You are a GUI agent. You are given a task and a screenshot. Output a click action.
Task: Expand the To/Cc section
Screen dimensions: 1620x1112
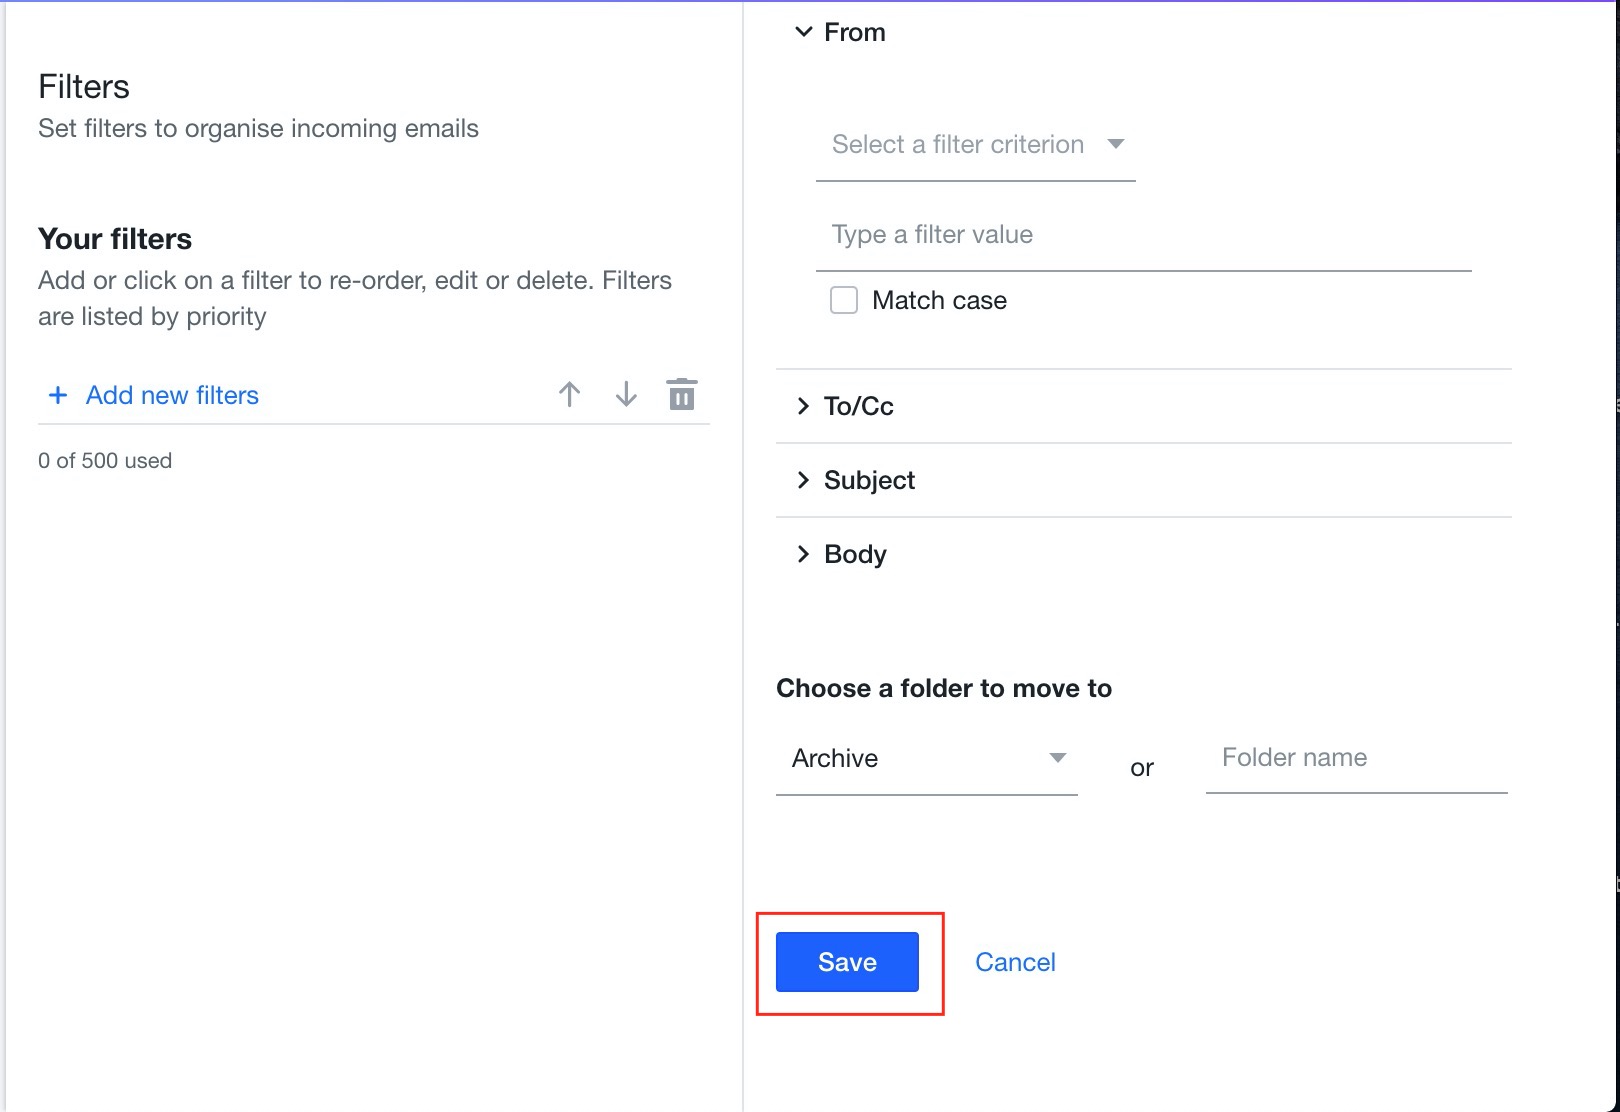(1143, 406)
